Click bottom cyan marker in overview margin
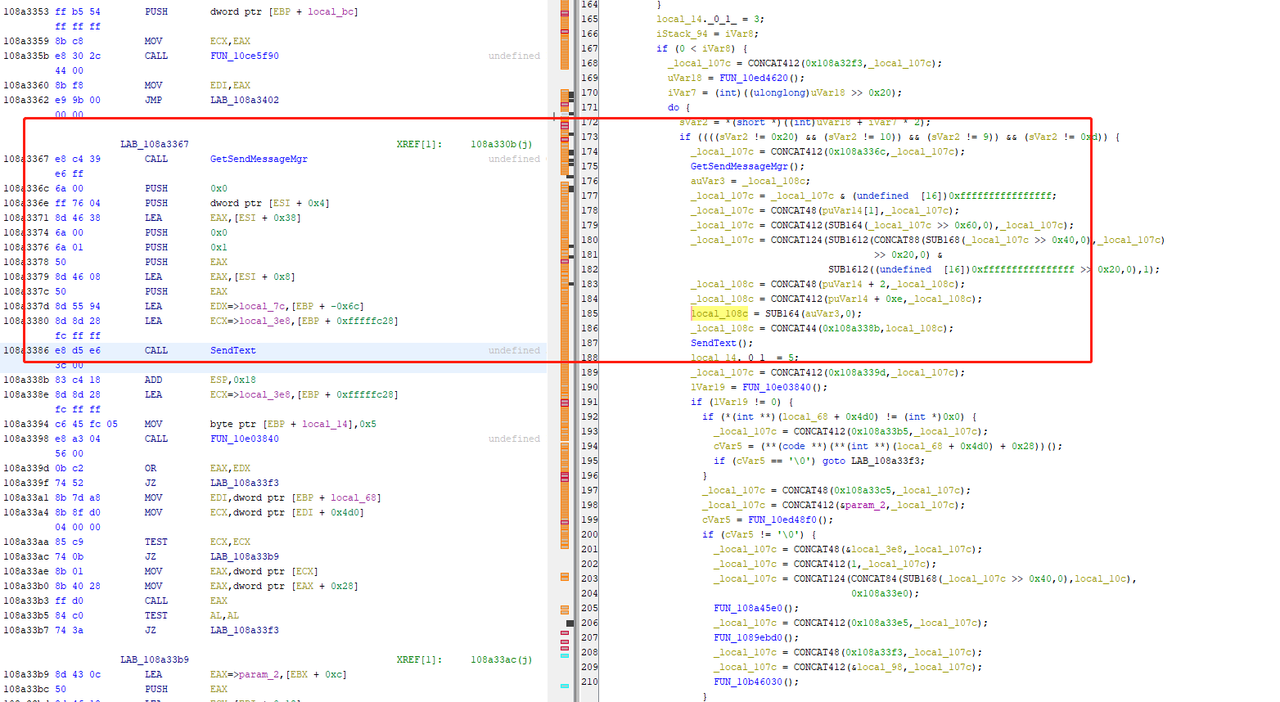This screenshot has height=702, width=1280. [x=564, y=686]
